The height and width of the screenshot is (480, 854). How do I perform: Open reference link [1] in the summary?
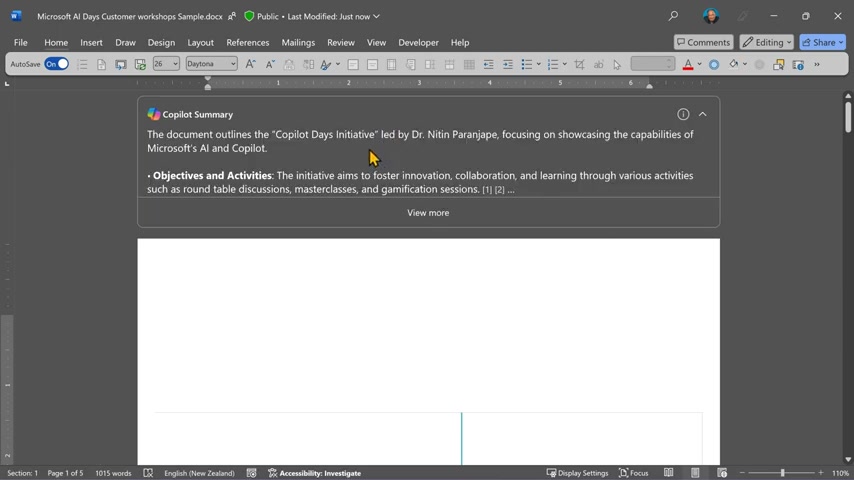point(487,190)
